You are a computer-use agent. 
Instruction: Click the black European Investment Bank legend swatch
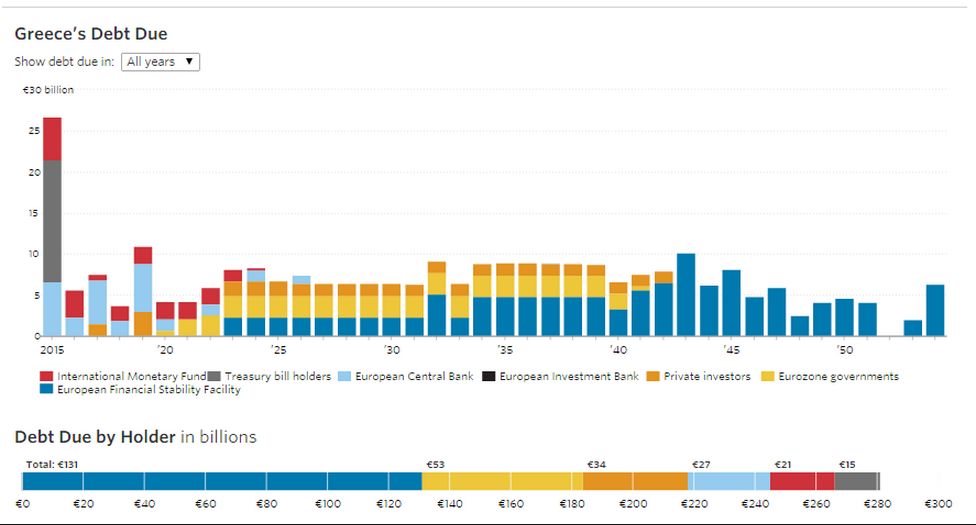tap(488, 377)
